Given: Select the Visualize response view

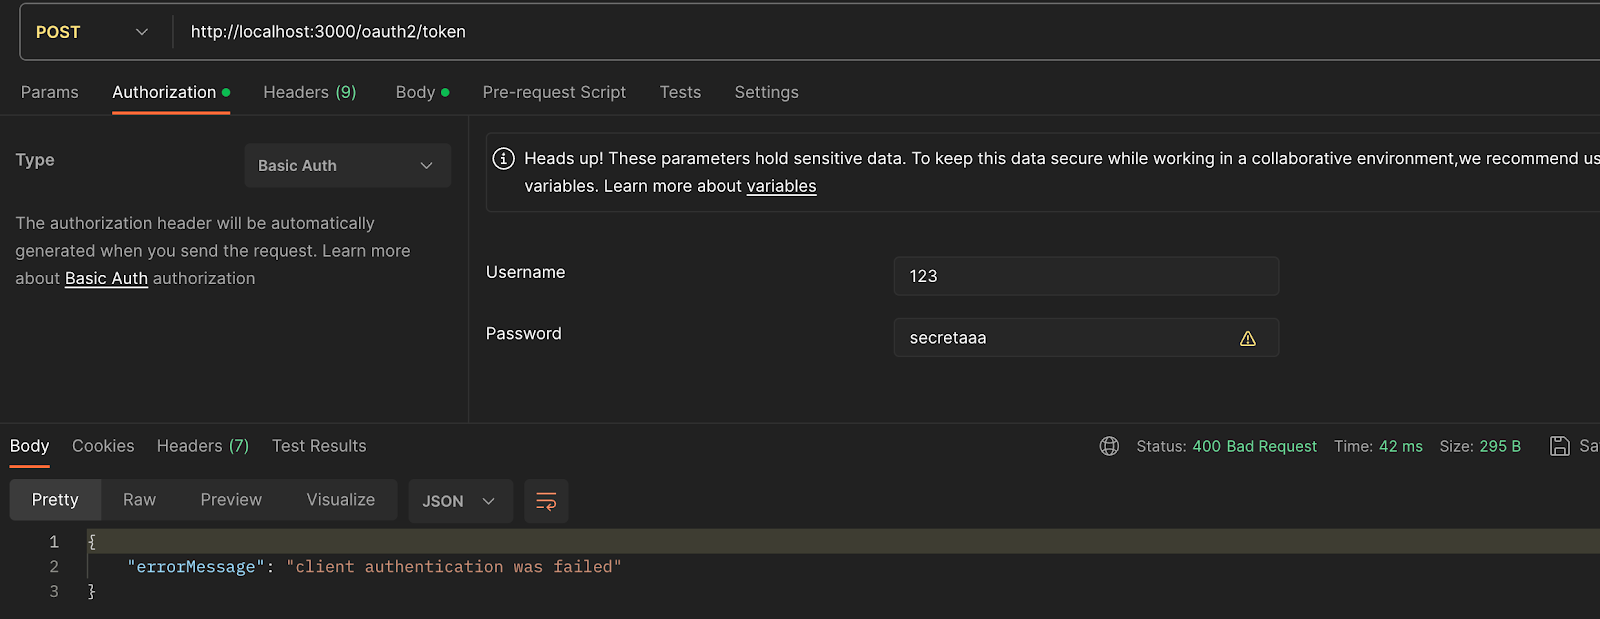Looking at the screenshot, I should [340, 500].
